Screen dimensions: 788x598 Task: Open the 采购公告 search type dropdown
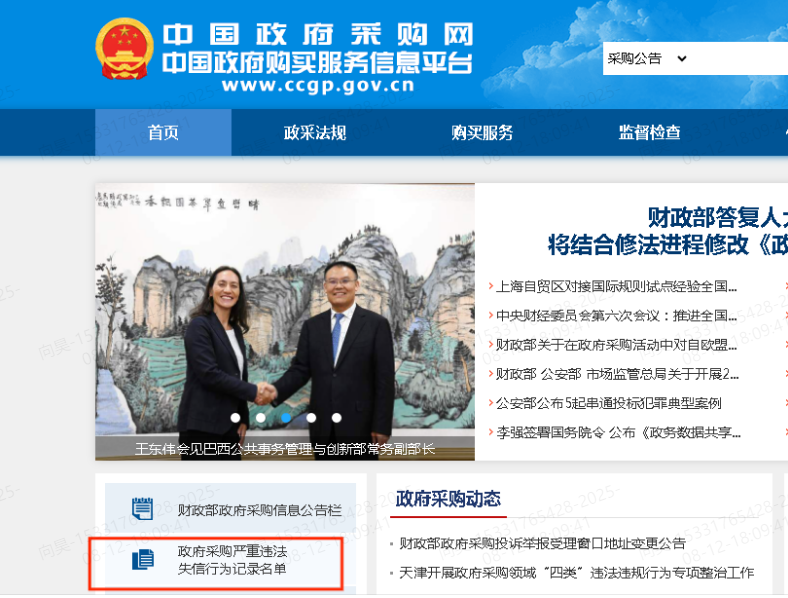(x=647, y=59)
